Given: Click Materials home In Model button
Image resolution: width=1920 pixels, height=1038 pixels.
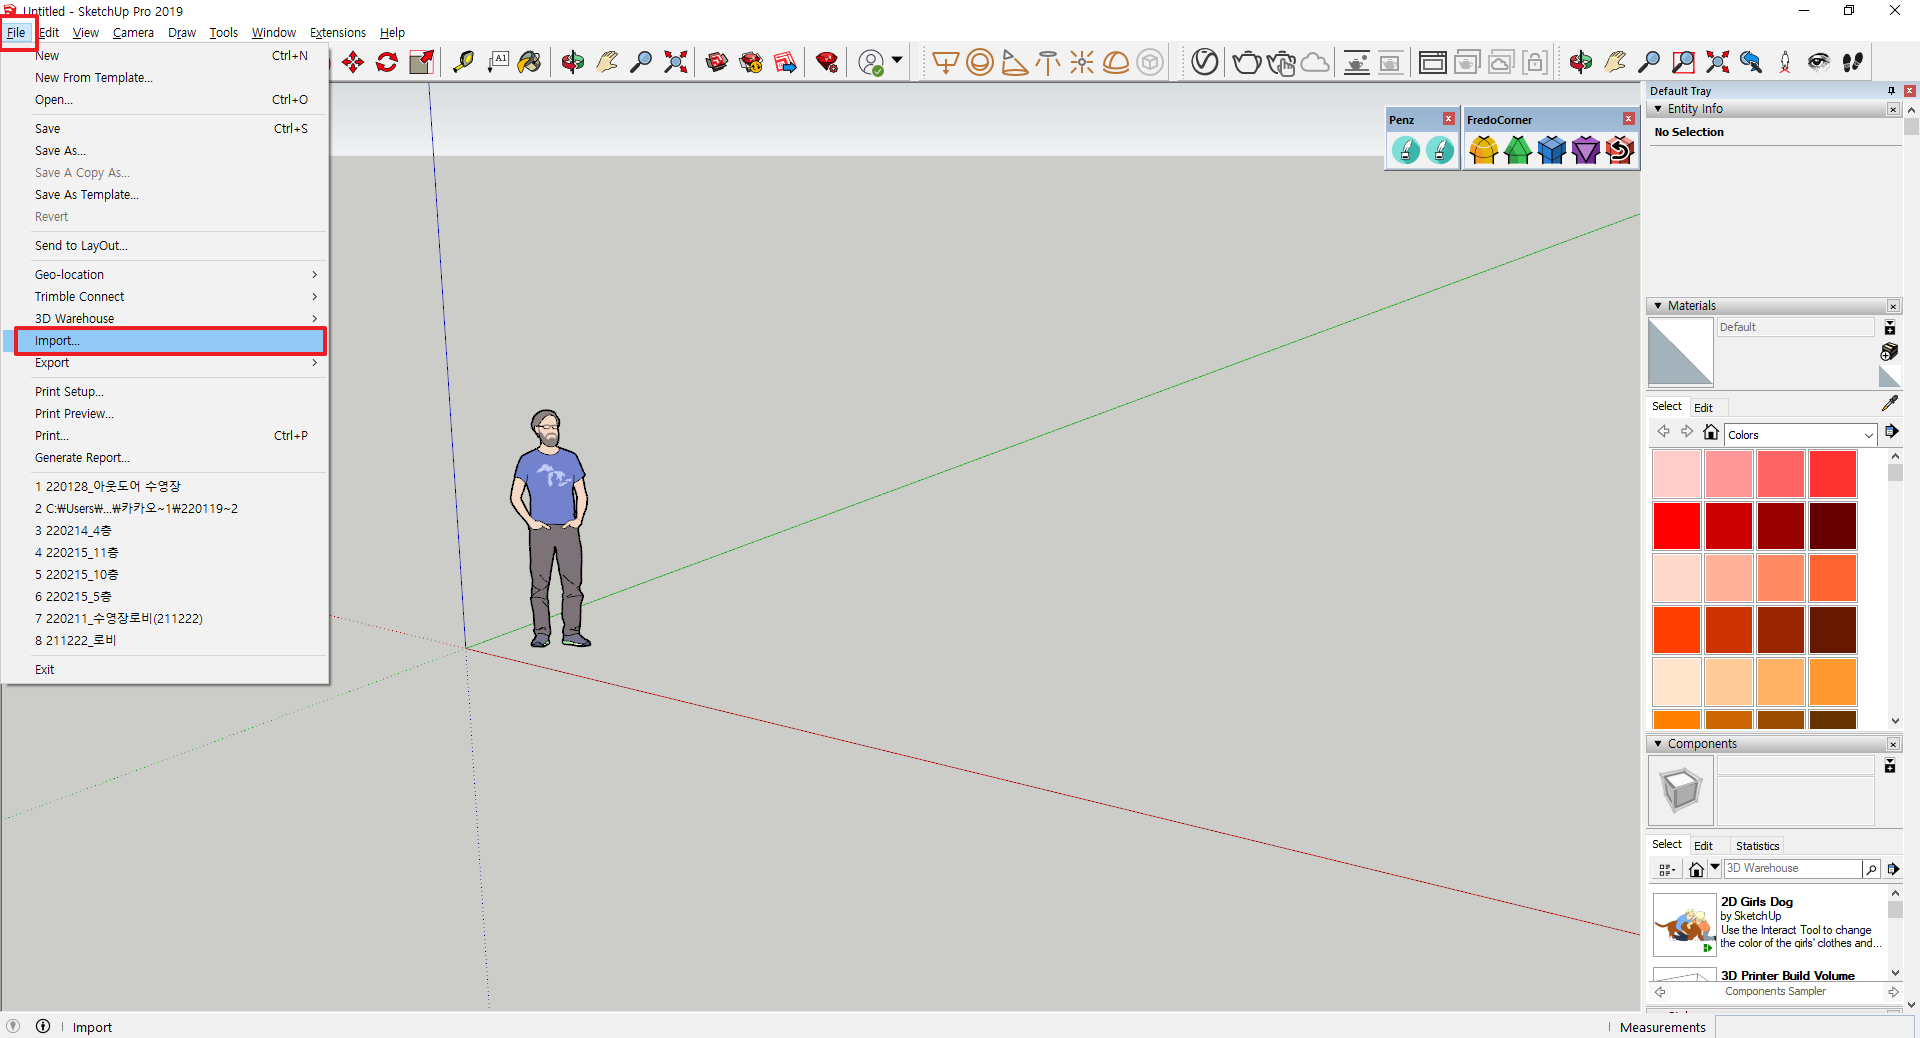Looking at the screenshot, I should tap(1711, 432).
